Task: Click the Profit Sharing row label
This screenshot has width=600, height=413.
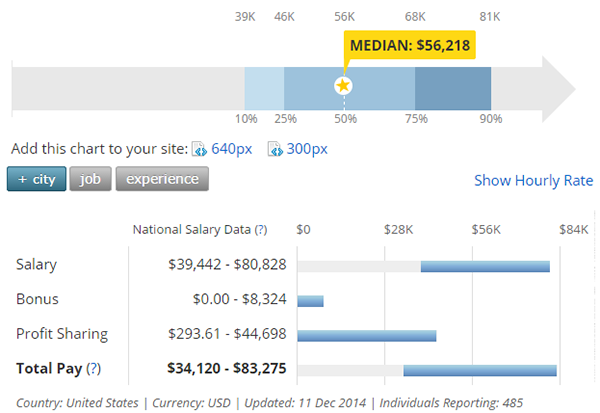Action: click(62, 334)
